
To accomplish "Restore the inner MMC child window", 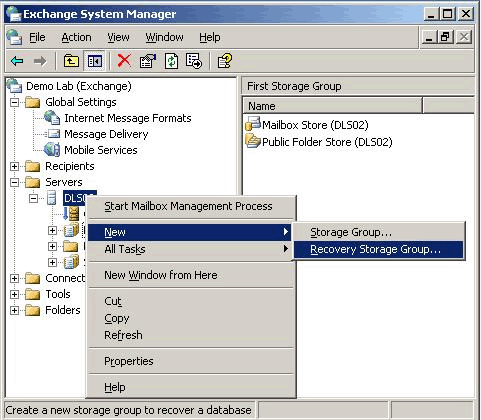I will (x=447, y=37).
